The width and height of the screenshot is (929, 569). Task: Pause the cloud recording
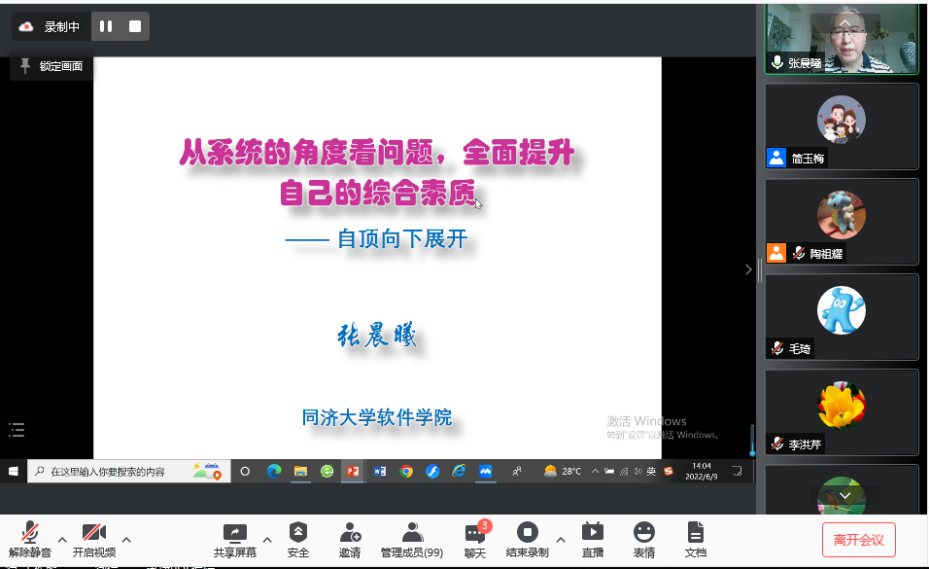[x=106, y=27]
